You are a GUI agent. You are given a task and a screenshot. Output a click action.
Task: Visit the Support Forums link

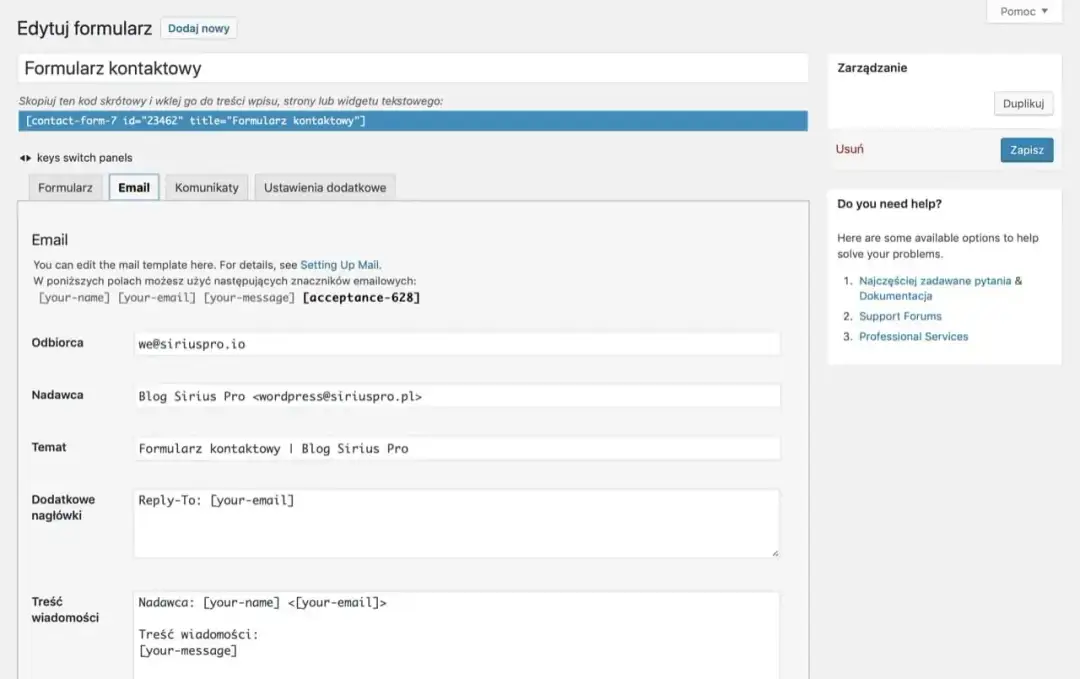[900, 316]
